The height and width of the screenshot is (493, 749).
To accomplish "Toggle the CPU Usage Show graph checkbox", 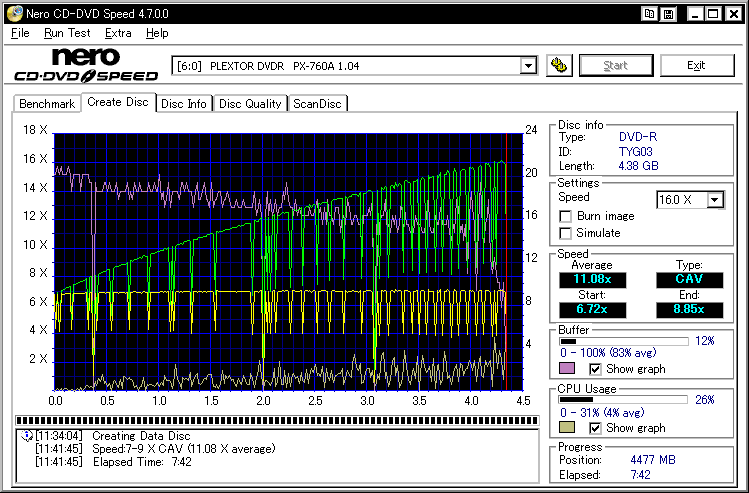I will [595, 428].
